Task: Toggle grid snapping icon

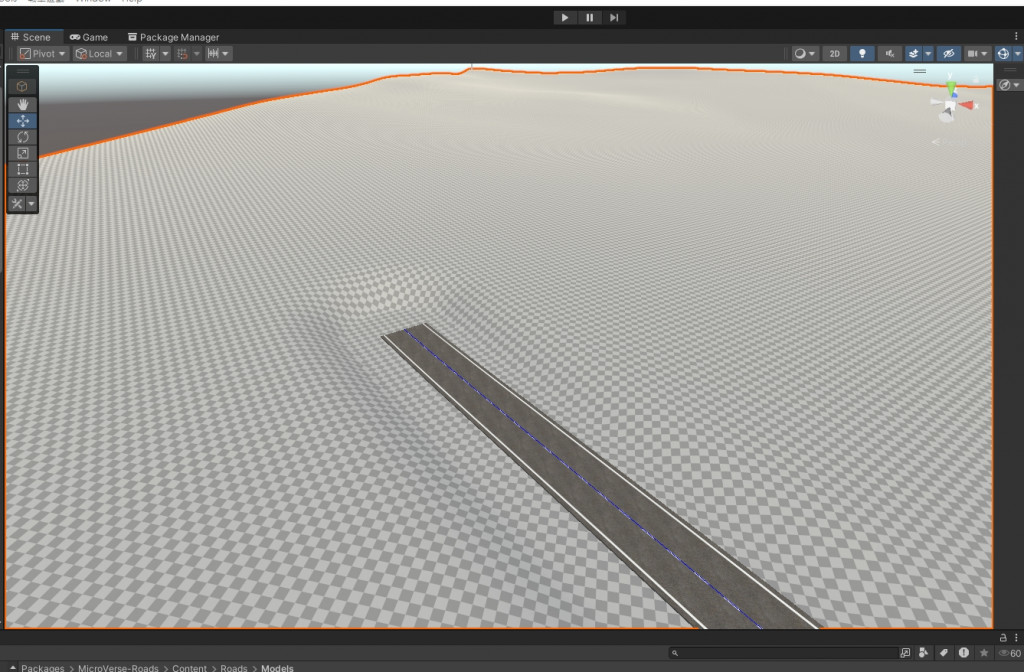Action: [x=182, y=54]
